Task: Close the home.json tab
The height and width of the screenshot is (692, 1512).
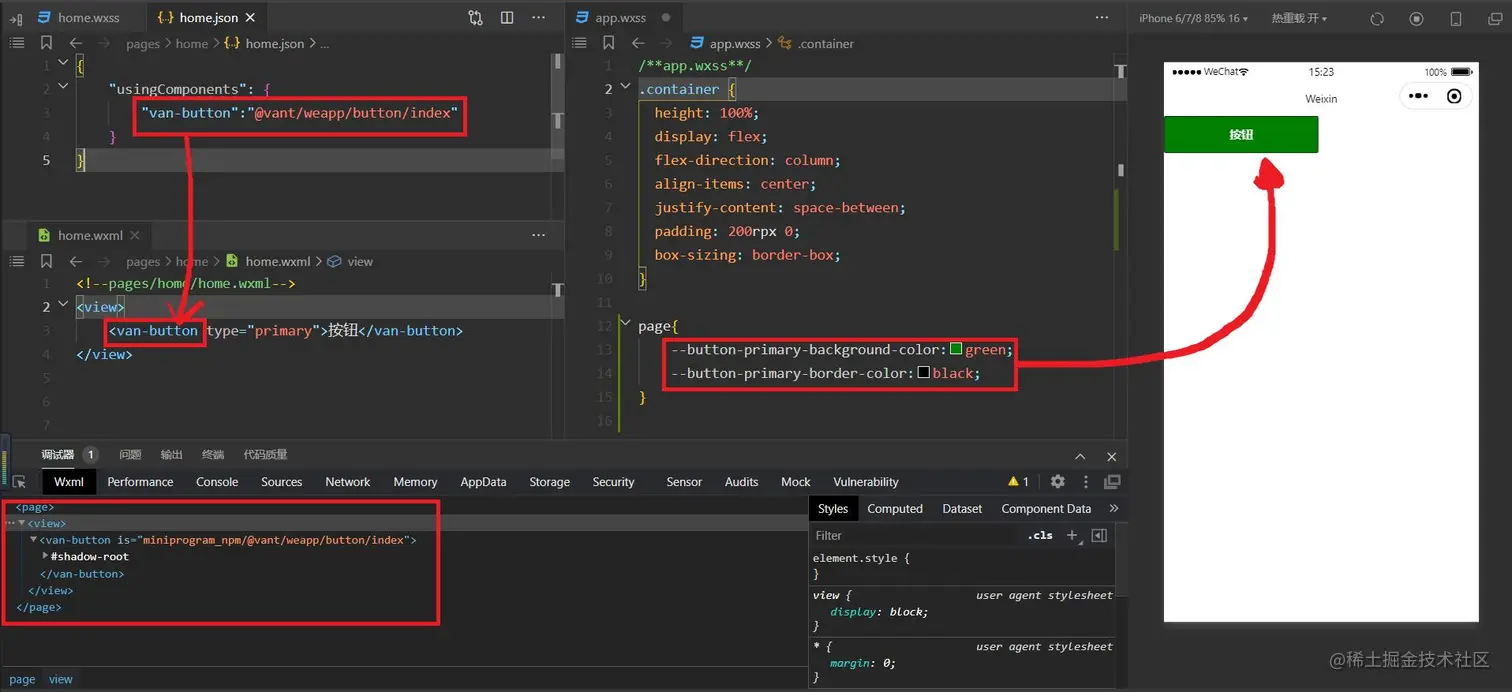Action: pyautogui.click(x=250, y=18)
